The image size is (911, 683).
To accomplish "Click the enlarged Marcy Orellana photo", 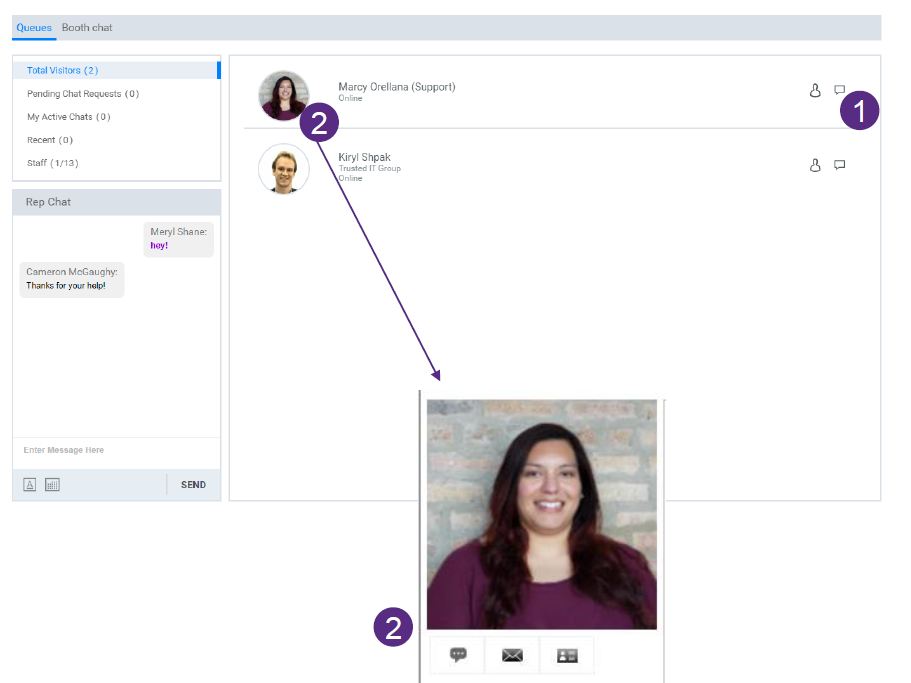I will 541,515.
